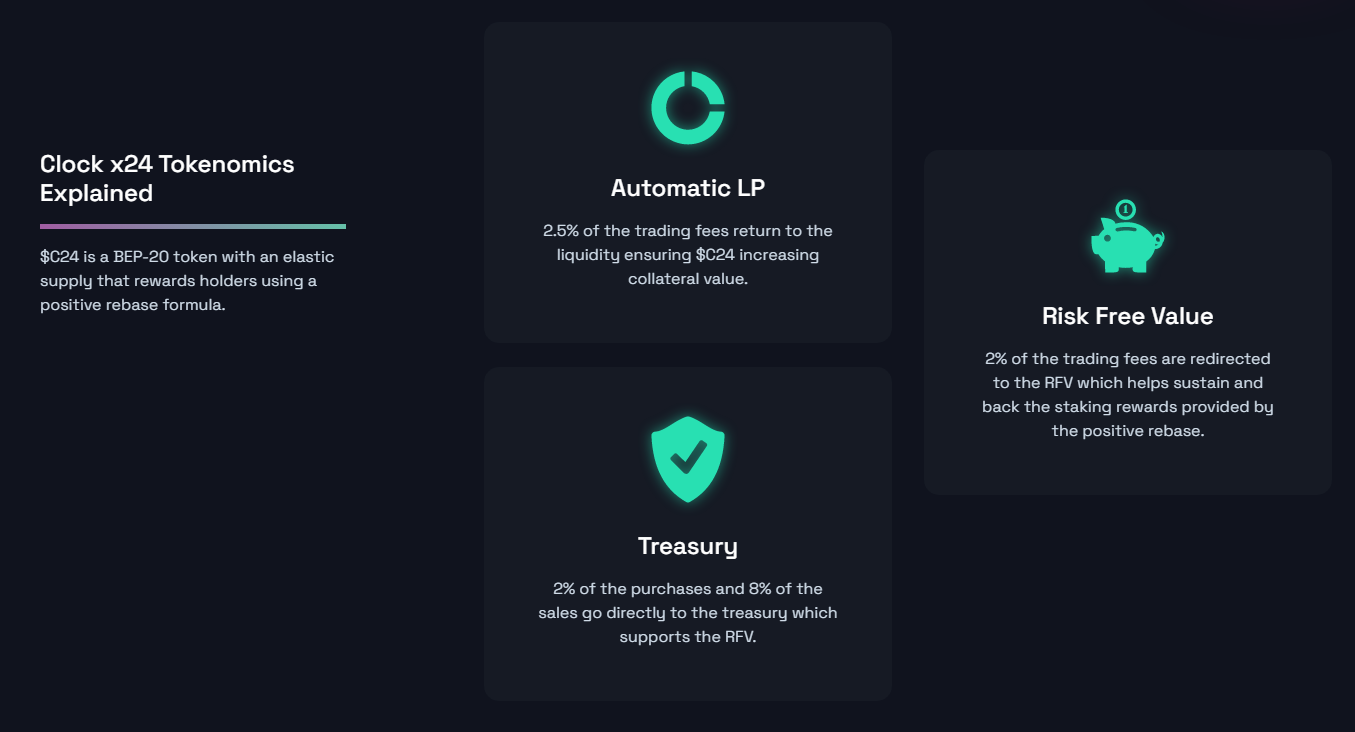Click the 'positive rebase formula.' intro line
The image size is (1355, 732).
133,305
